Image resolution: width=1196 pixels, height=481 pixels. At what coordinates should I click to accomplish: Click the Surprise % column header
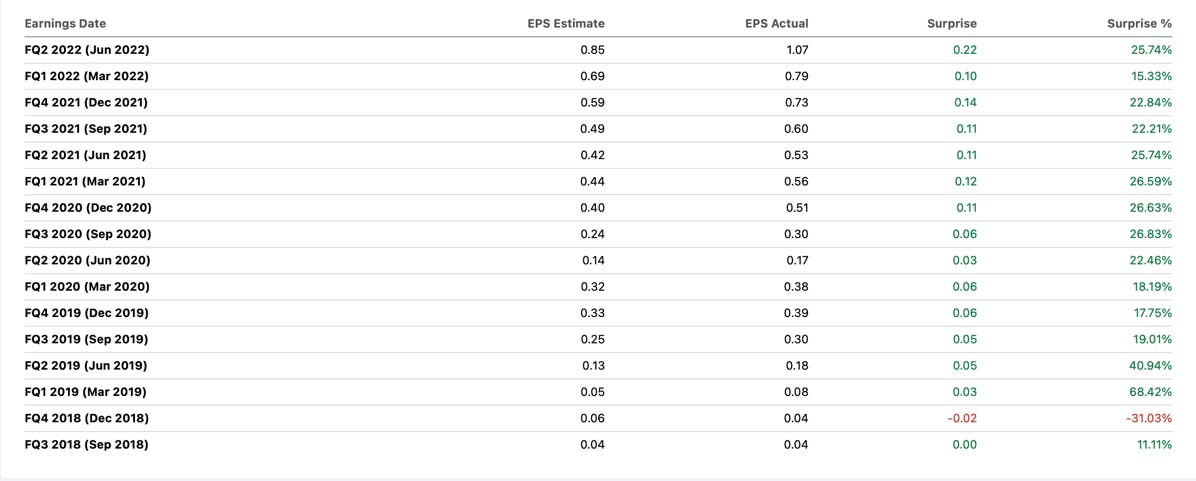(1140, 24)
